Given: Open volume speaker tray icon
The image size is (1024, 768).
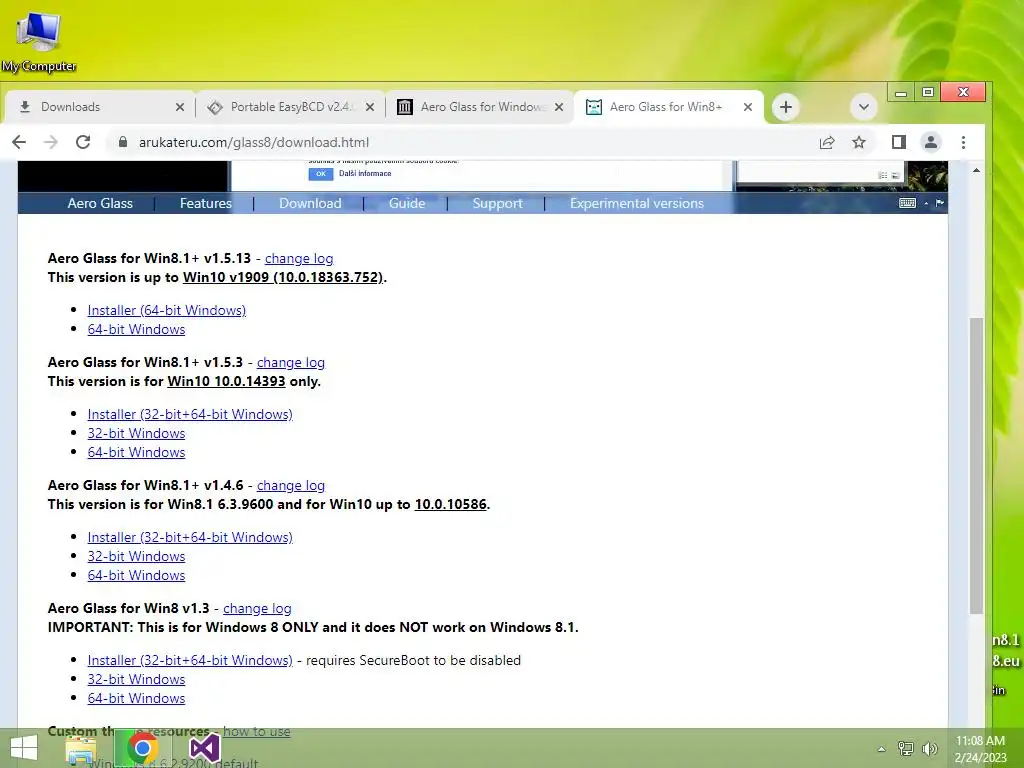Looking at the screenshot, I should pyautogui.click(x=929, y=748).
